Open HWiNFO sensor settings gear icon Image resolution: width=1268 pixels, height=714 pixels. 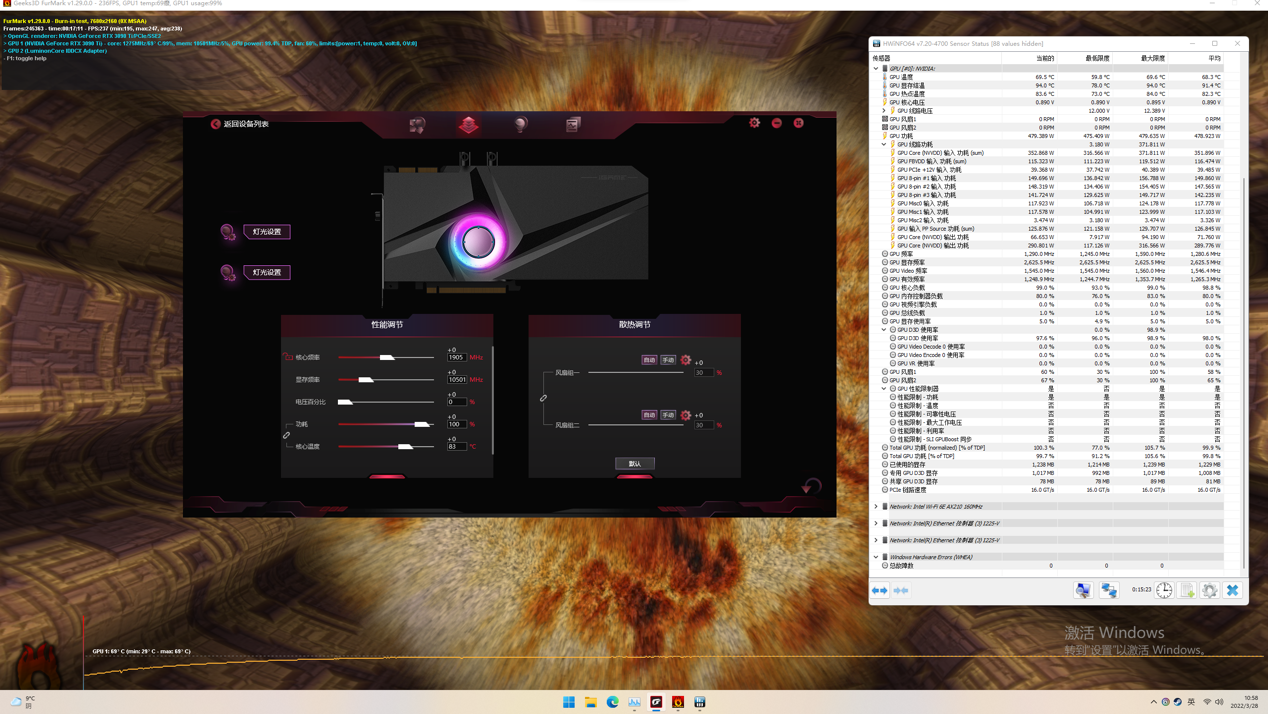coord(1209,590)
